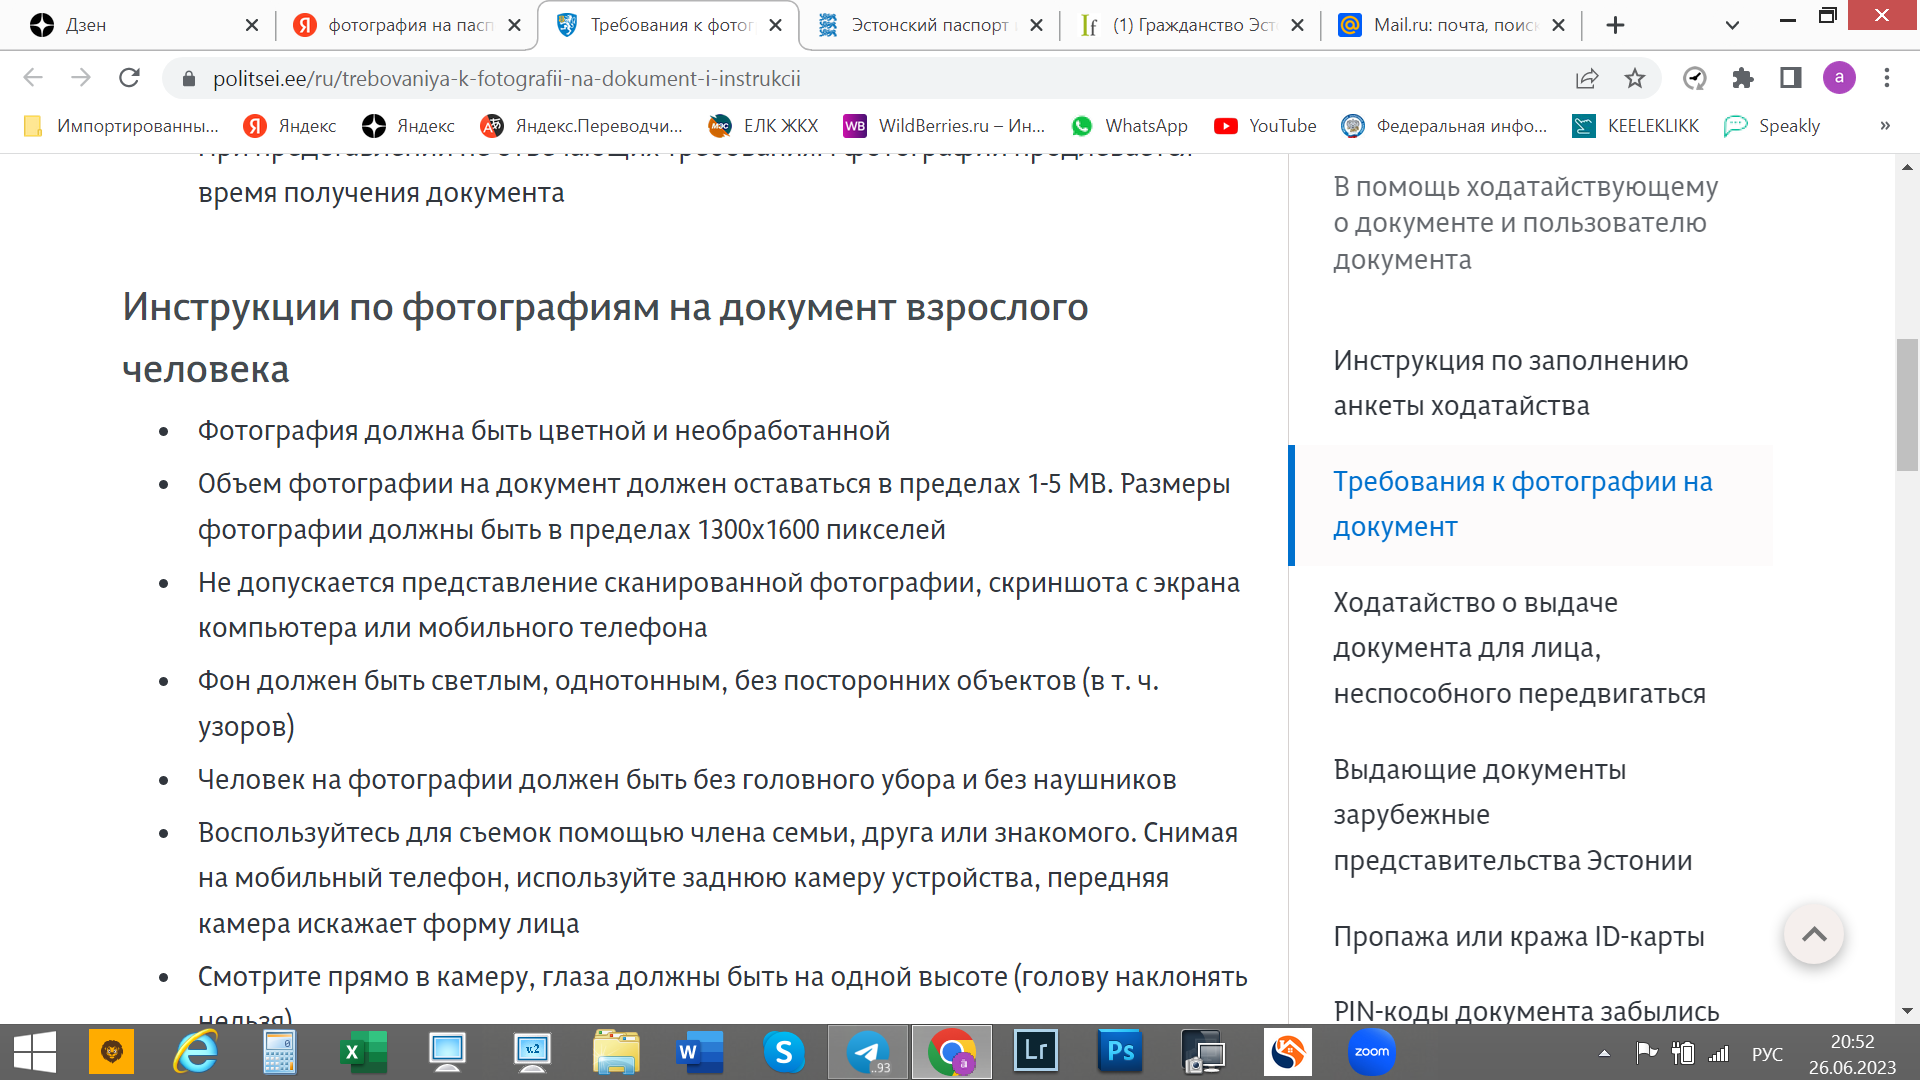Click the share page icon in the address bar

click(1587, 78)
